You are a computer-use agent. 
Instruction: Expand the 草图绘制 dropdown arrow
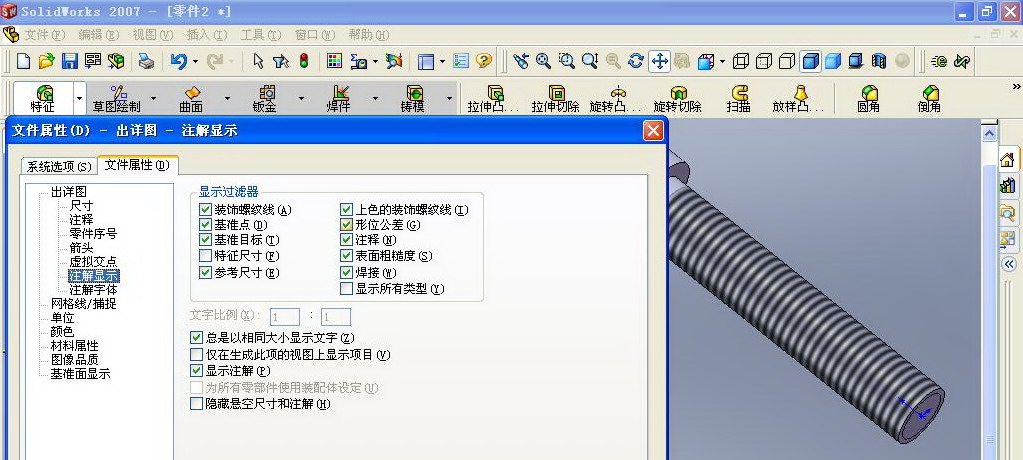(x=153, y=99)
